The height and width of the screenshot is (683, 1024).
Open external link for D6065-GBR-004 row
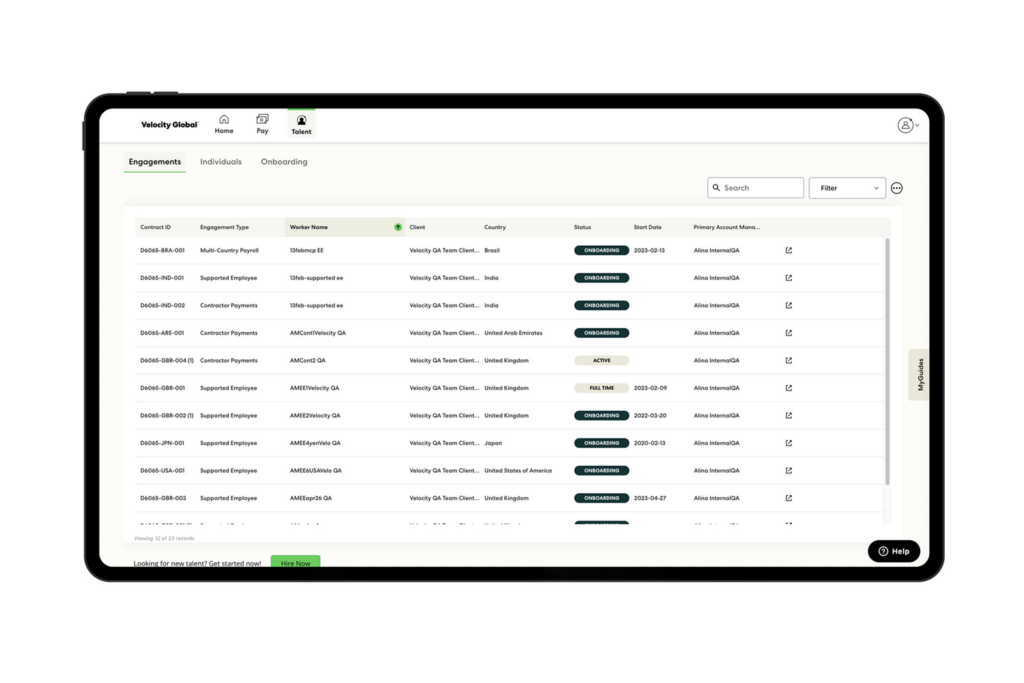click(x=789, y=360)
